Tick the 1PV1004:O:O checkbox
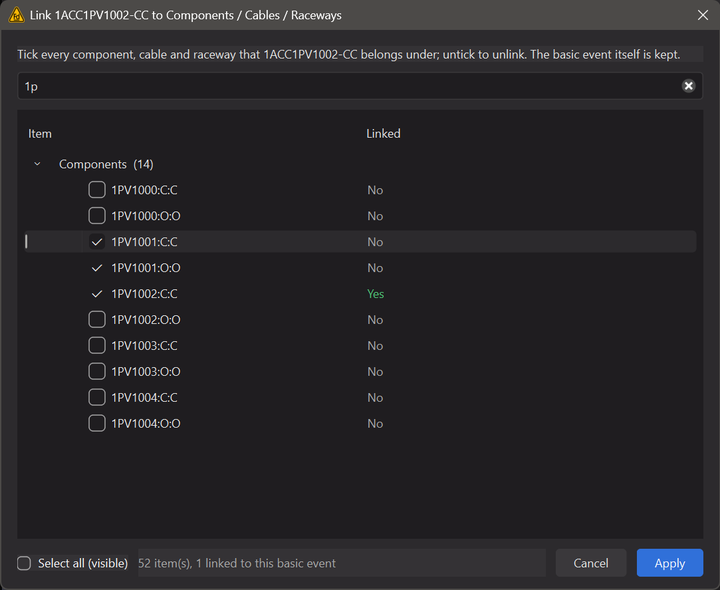Viewport: 720px width, 590px height. (x=97, y=423)
